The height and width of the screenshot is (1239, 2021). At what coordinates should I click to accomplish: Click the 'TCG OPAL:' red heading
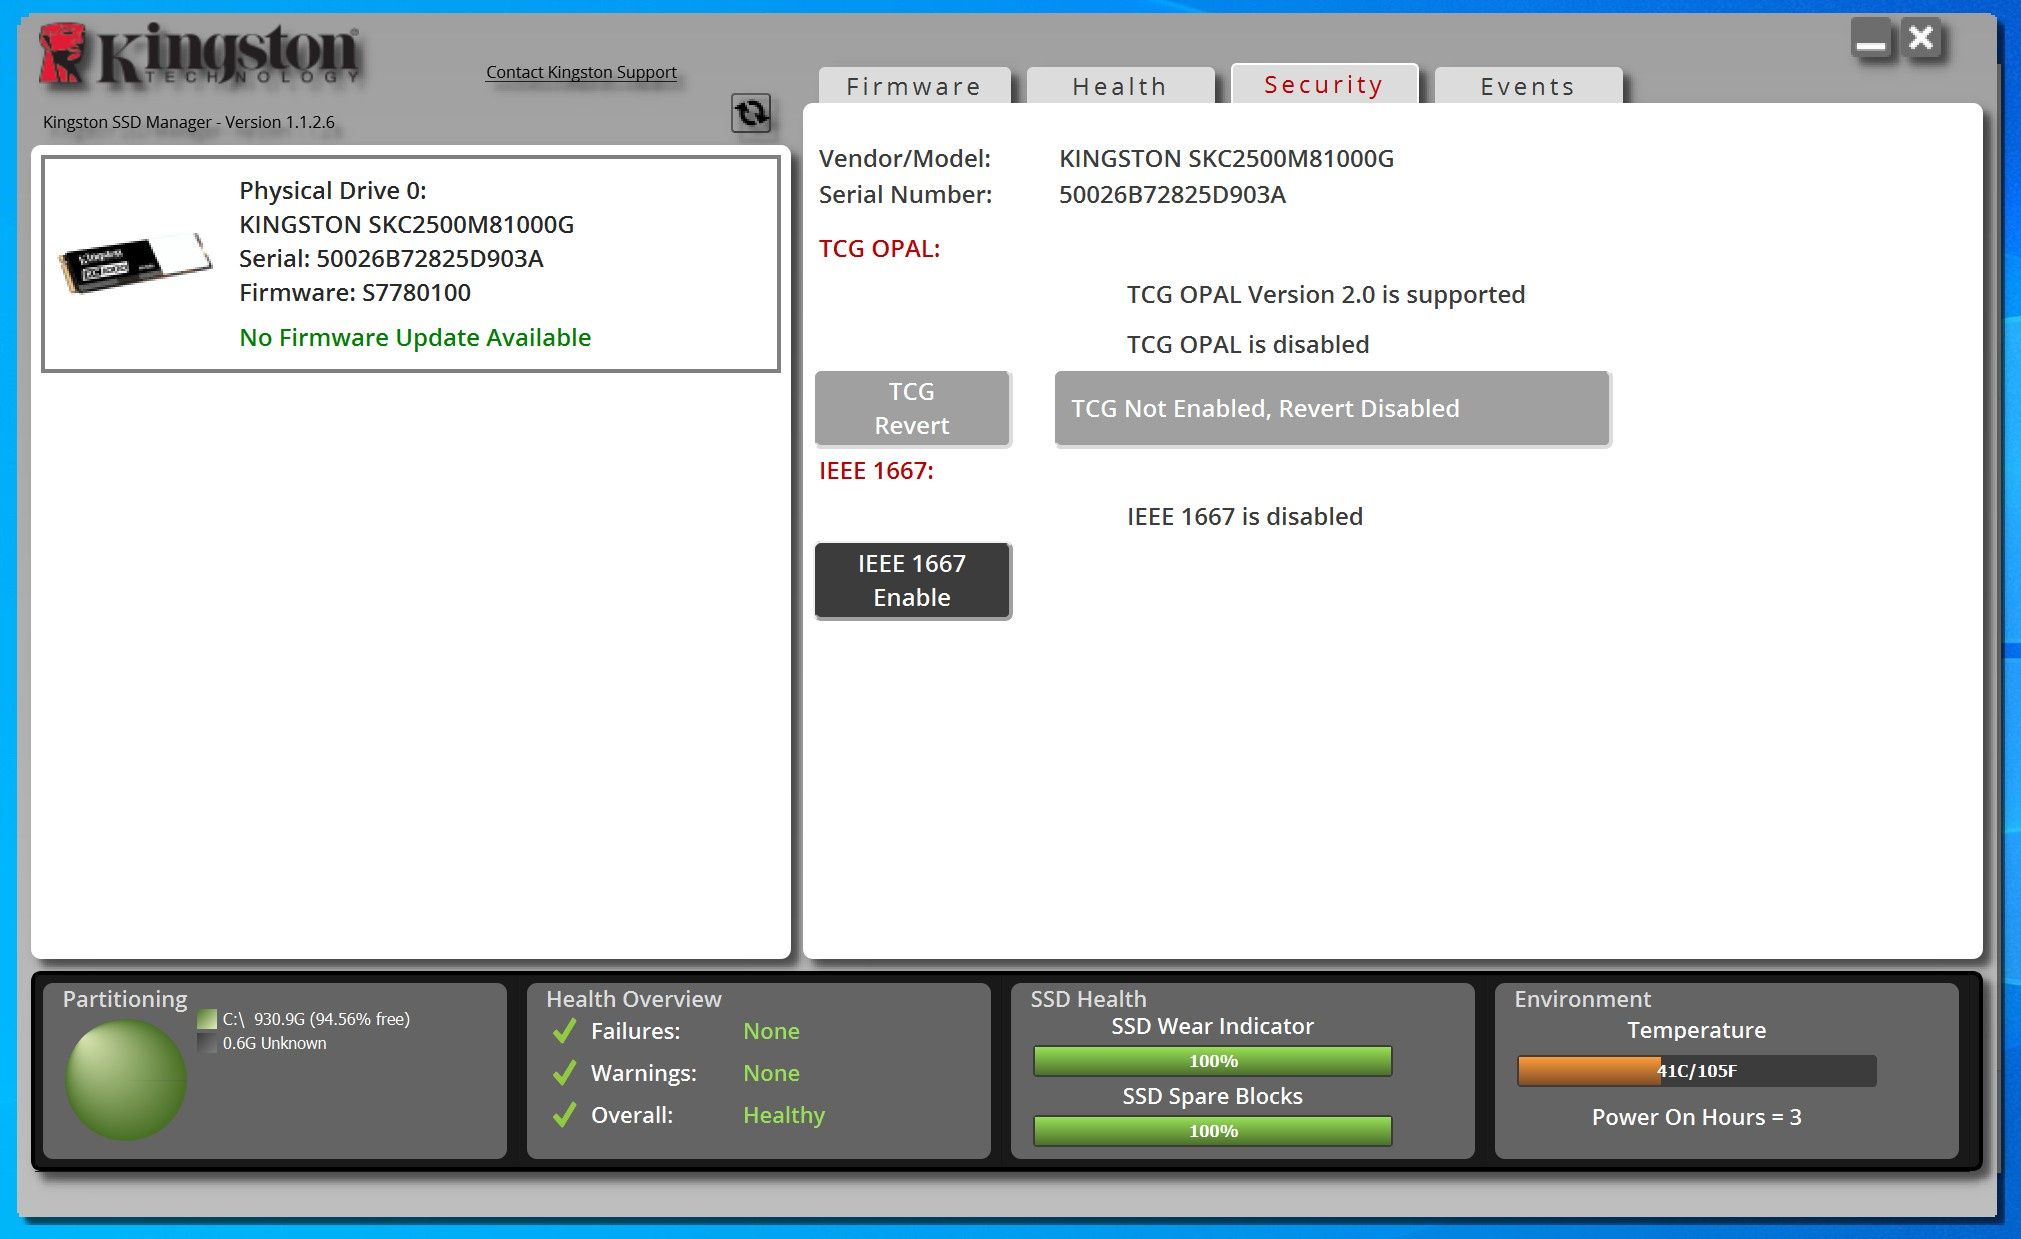point(880,249)
